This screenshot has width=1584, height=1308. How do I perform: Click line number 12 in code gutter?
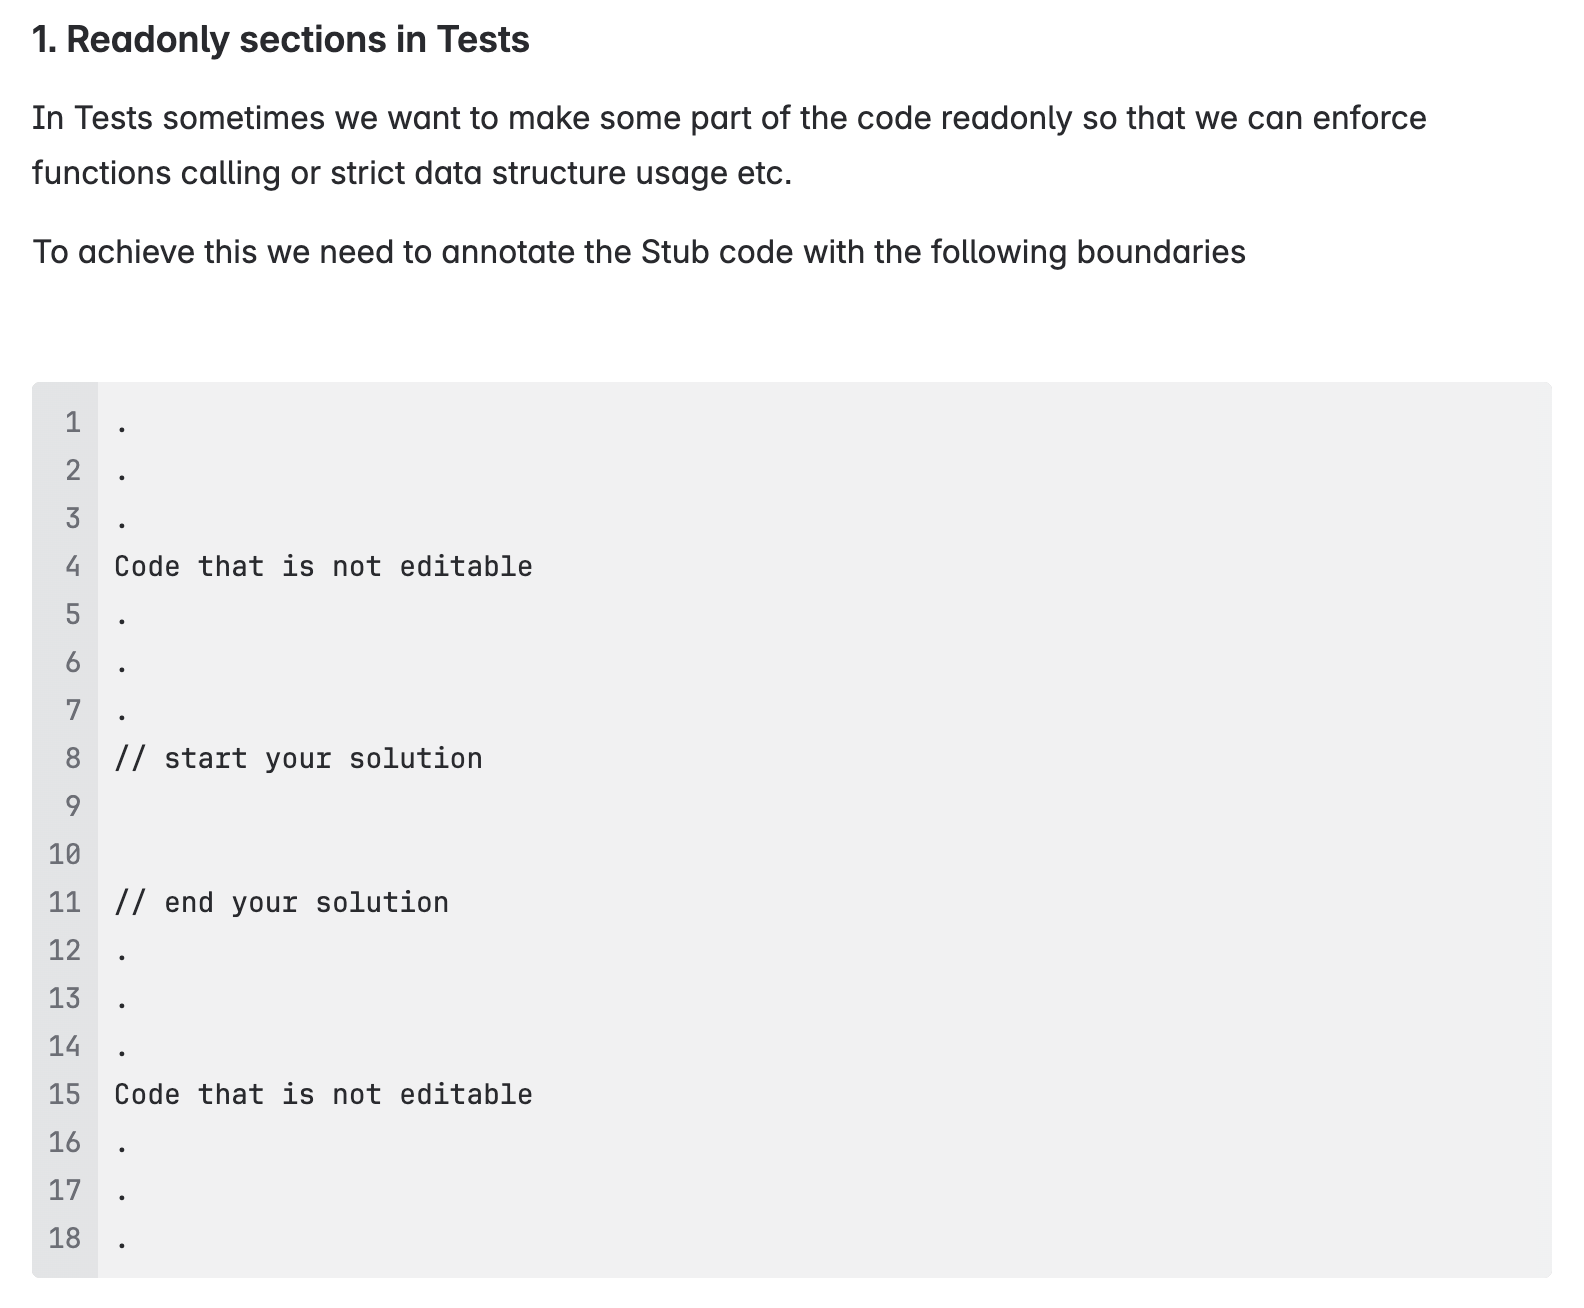click(65, 950)
